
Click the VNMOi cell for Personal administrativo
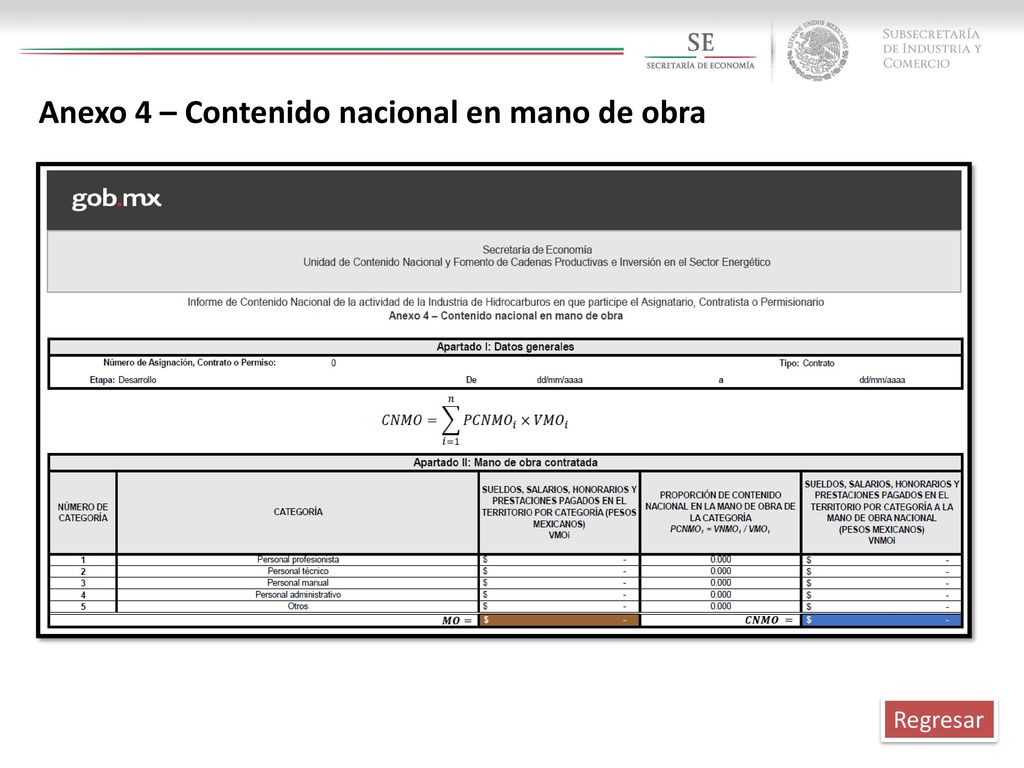[x=882, y=595]
